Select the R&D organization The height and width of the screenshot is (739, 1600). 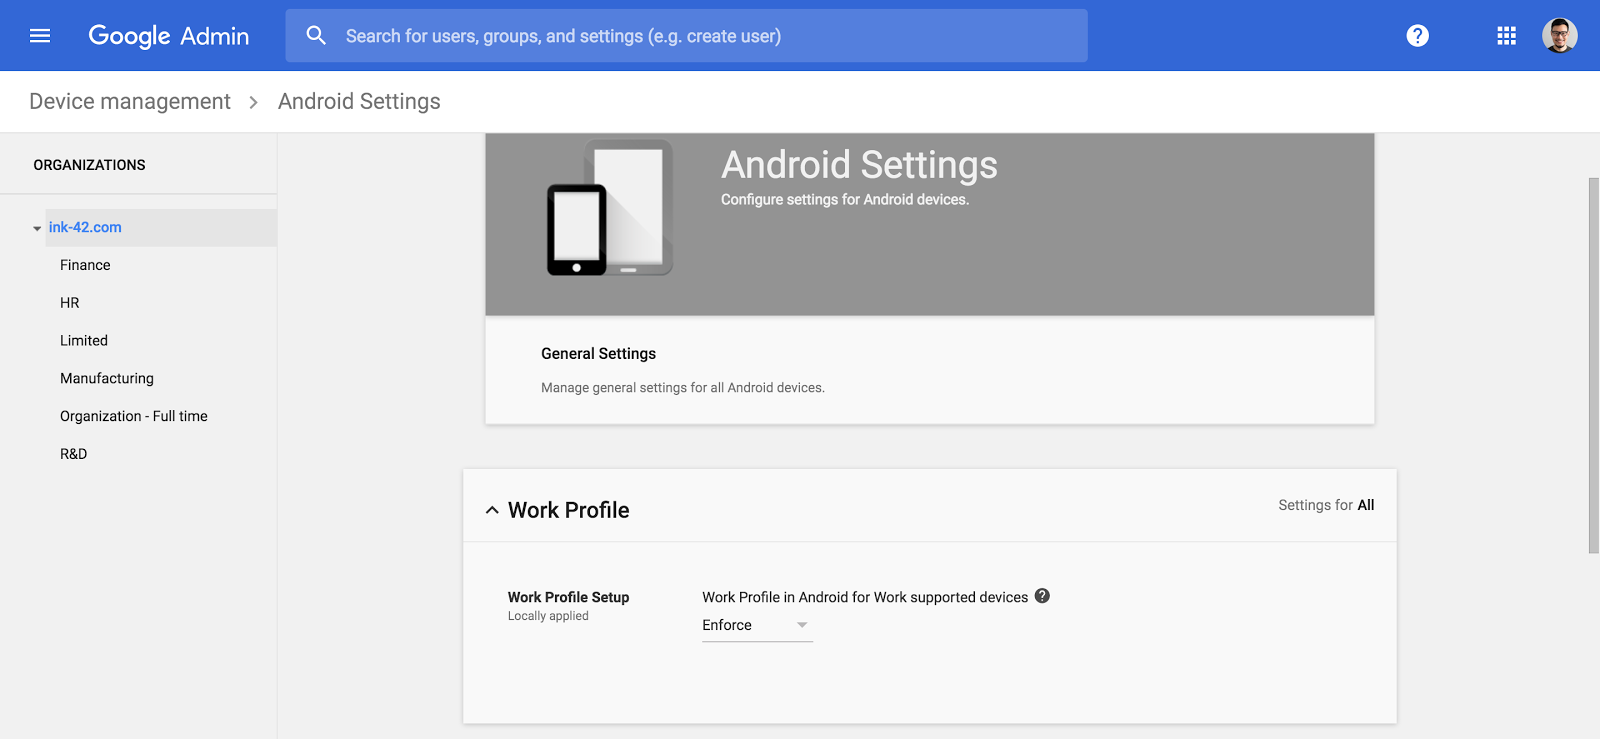coord(74,454)
